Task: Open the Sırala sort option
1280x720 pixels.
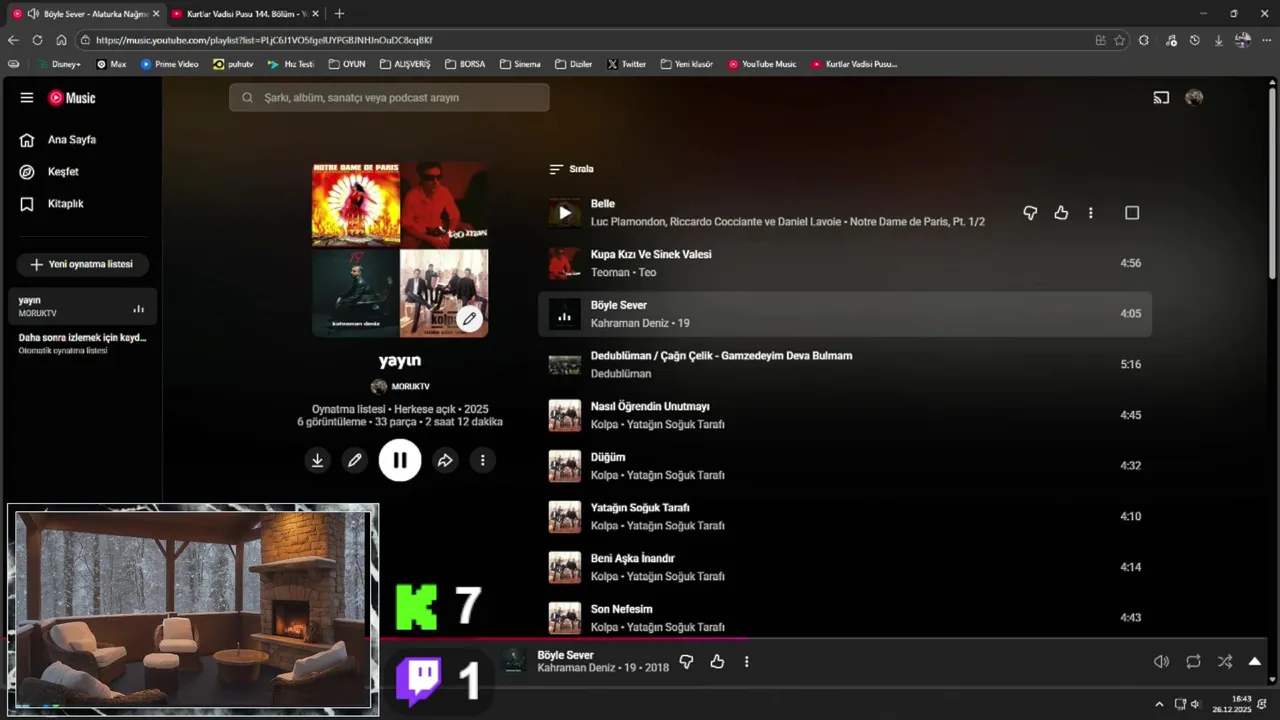Action: click(x=571, y=169)
